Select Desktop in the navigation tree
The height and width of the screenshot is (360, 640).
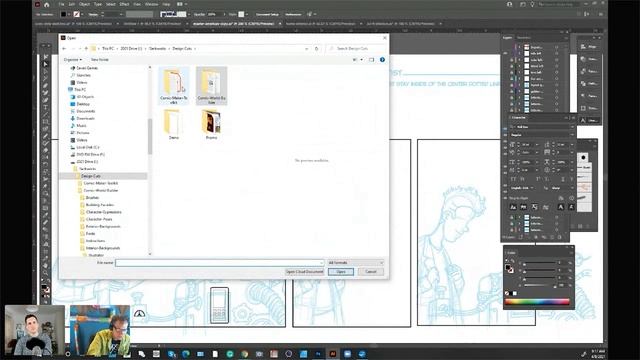83,104
